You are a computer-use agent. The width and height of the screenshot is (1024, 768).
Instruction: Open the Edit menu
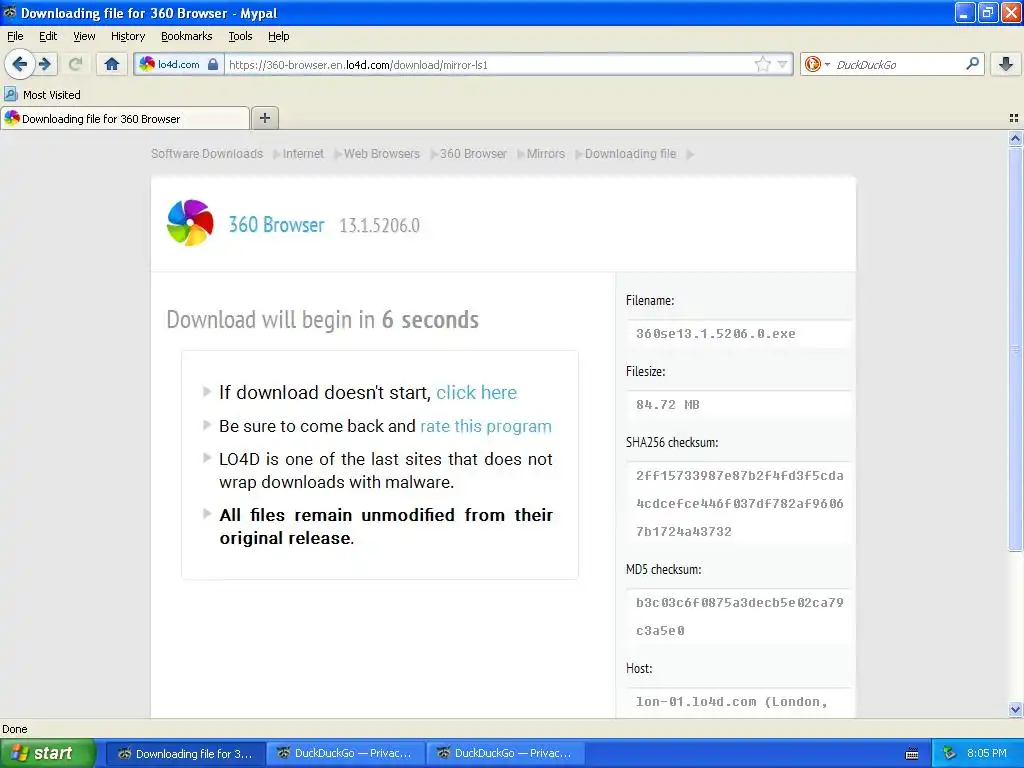pyautogui.click(x=48, y=36)
